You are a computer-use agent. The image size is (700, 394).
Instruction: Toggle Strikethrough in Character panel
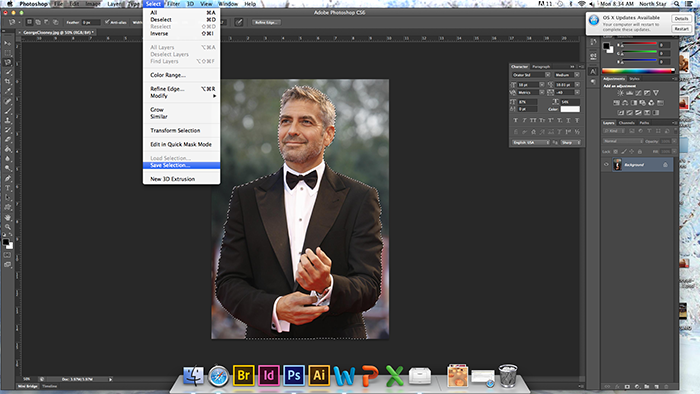[x=577, y=120]
